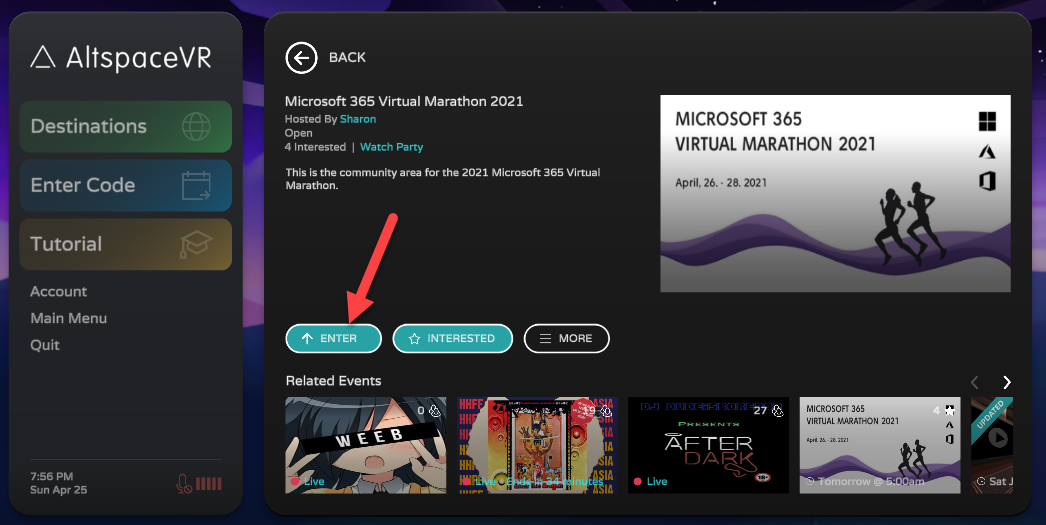Open the MORE hamburger menu
This screenshot has width=1046, height=525.
point(566,338)
